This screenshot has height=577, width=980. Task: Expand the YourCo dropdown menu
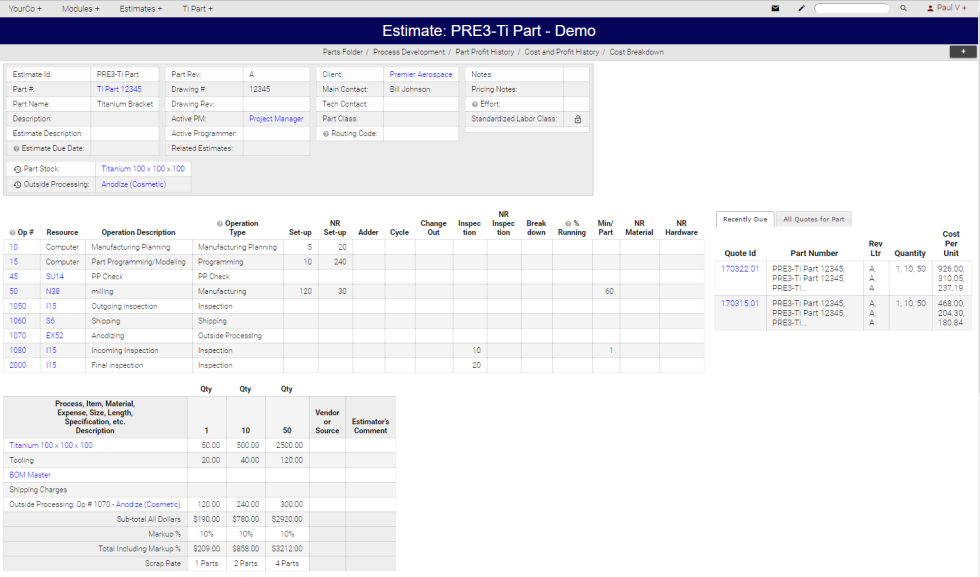(x=25, y=8)
